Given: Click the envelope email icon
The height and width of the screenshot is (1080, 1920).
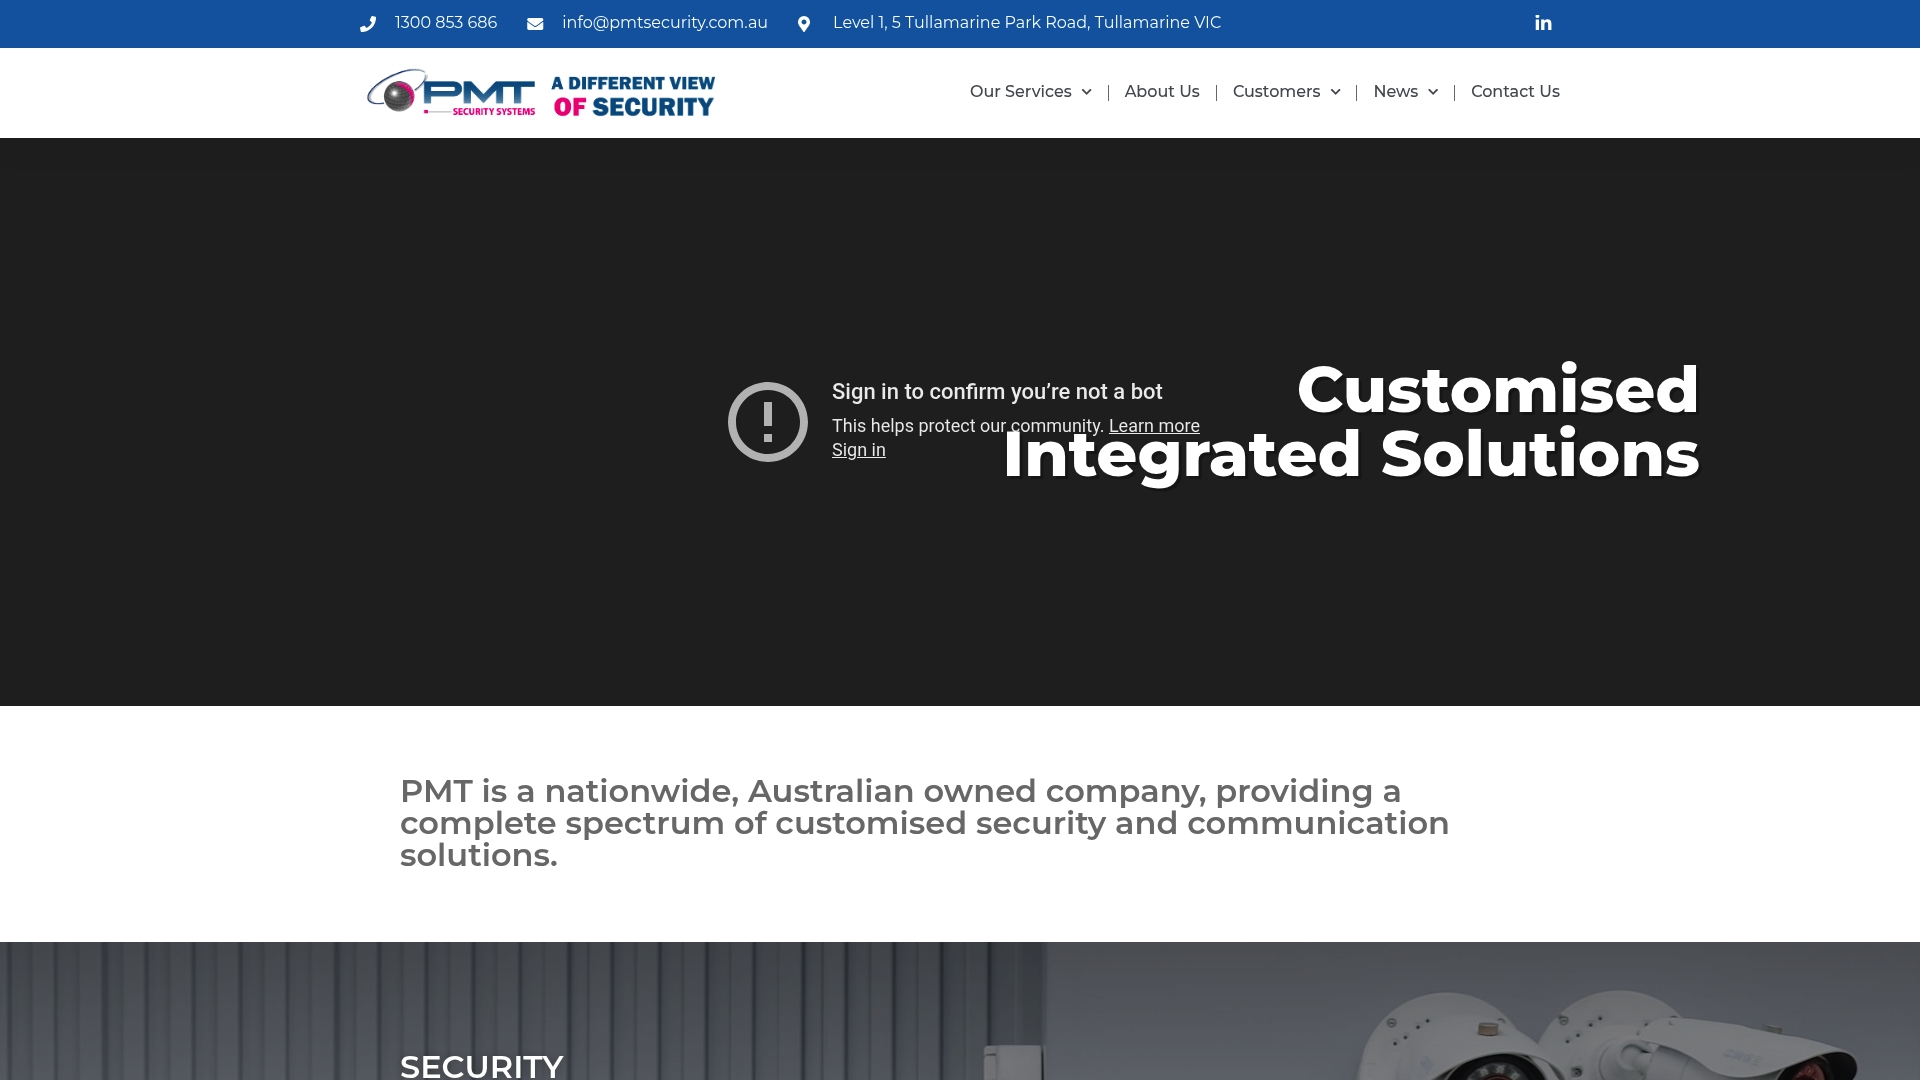Looking at the screenshot, I should tap(535, 24).
